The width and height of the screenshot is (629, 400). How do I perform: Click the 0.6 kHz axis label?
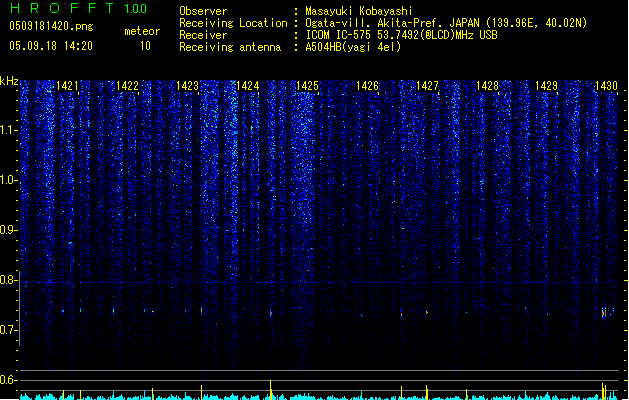(x=8, y=380)
